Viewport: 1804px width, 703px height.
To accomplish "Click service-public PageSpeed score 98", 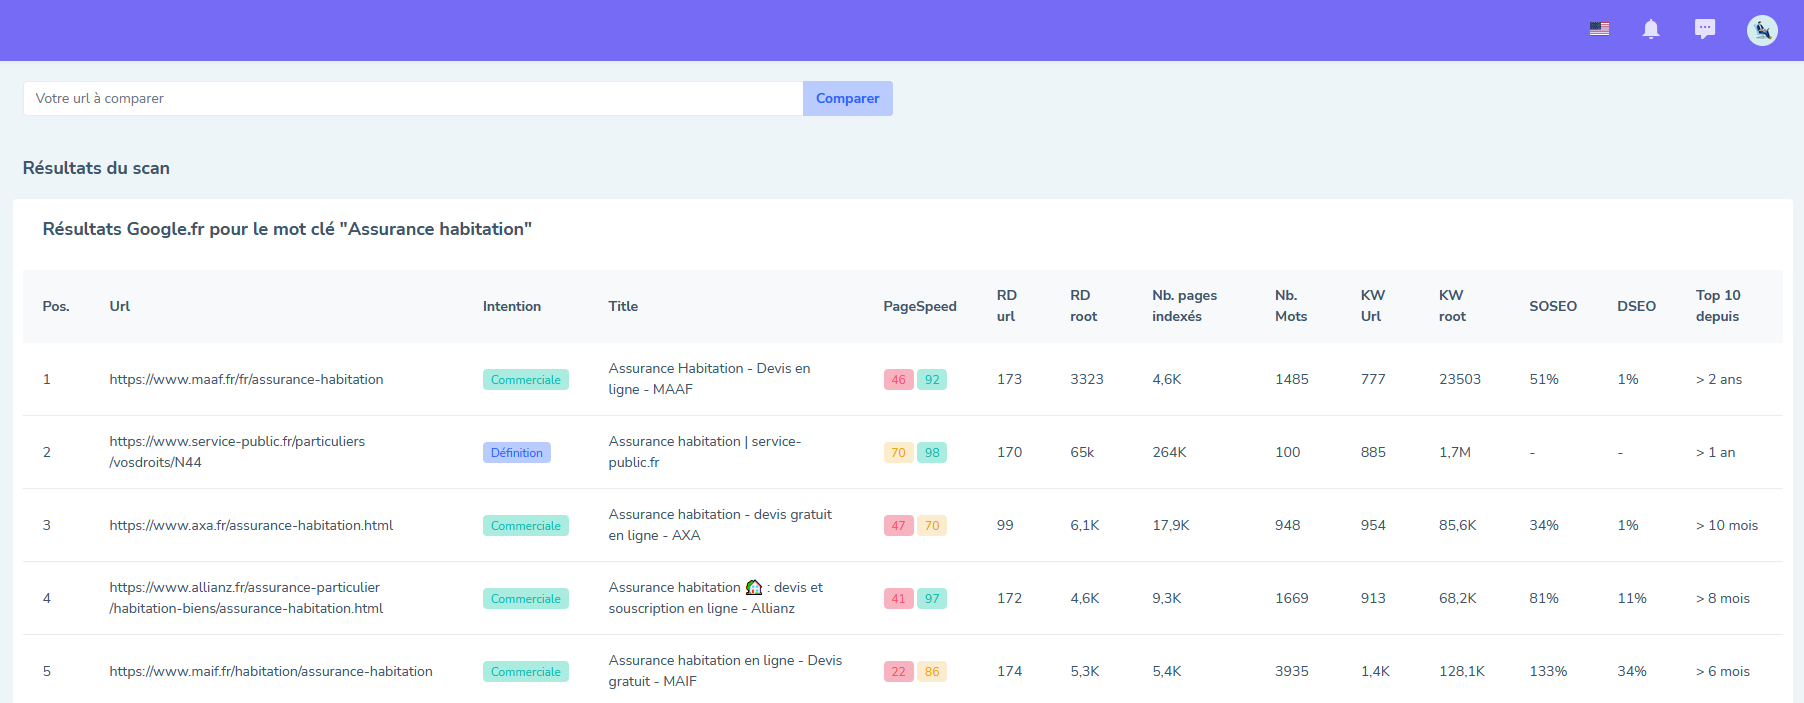I will 932,453.
